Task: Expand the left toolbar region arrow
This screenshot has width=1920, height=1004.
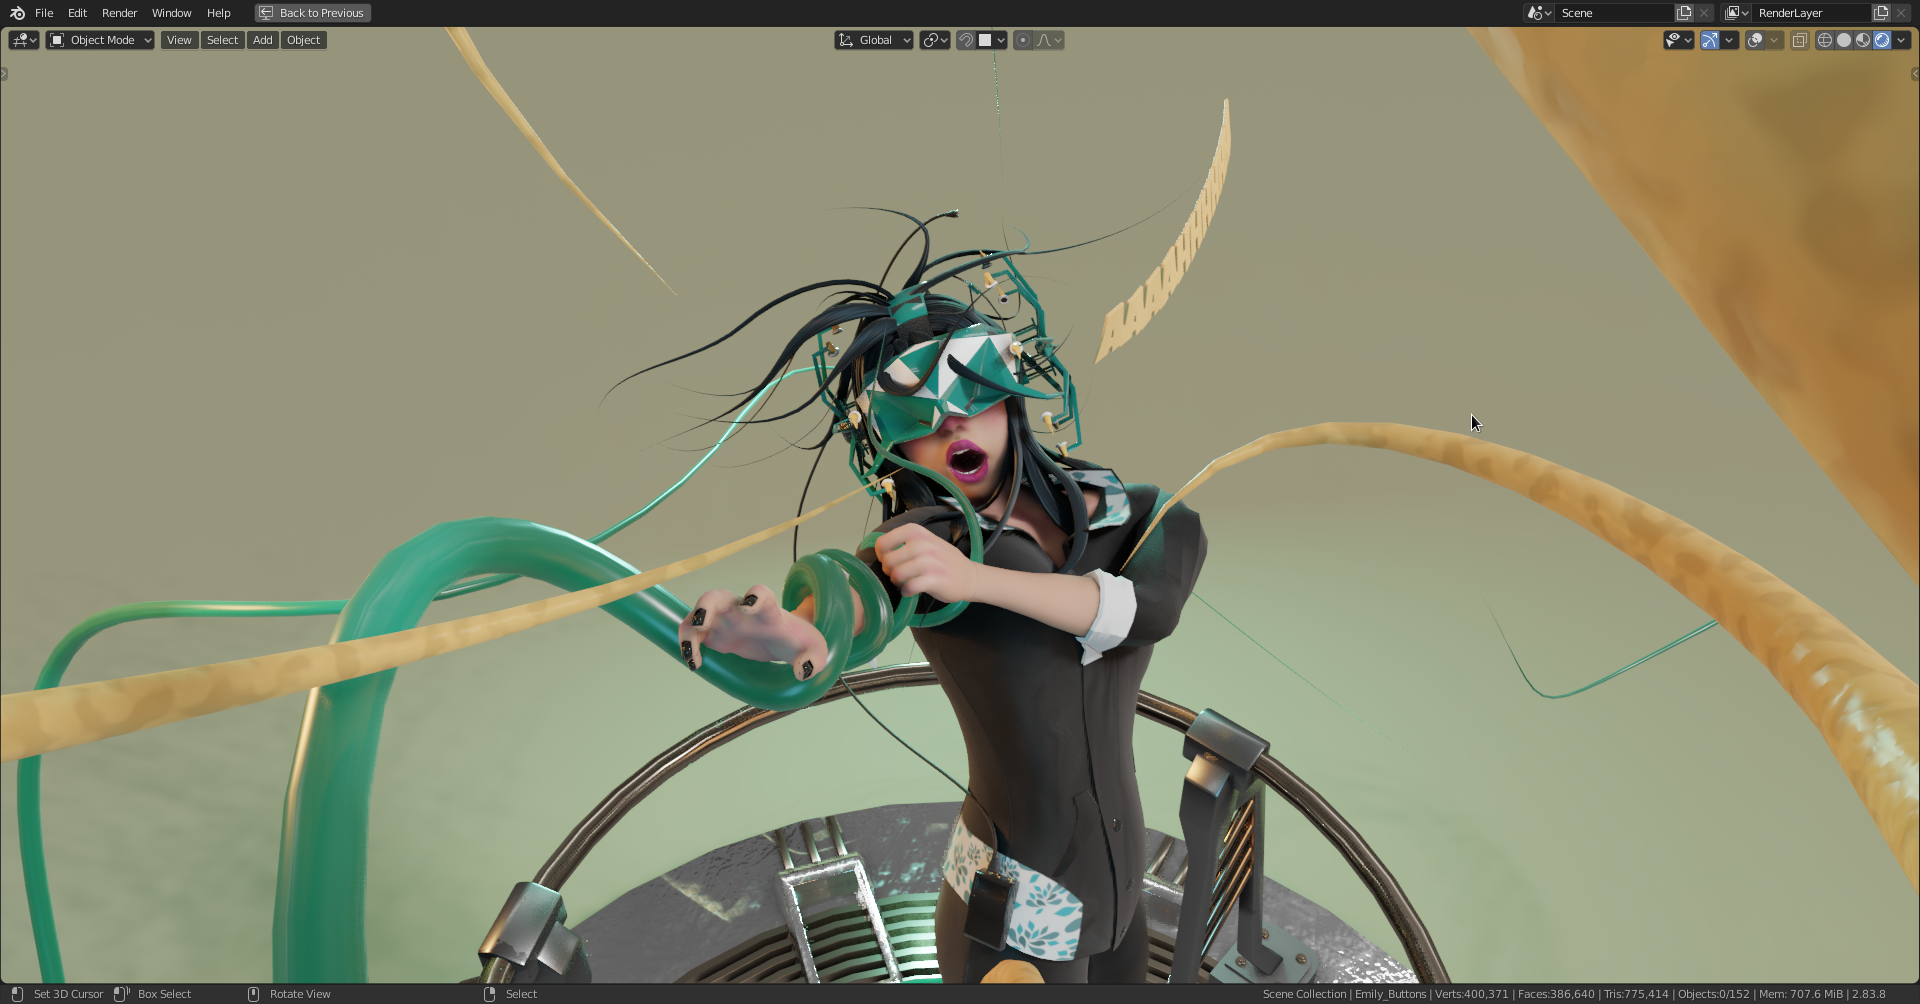Action: point(4,74)
